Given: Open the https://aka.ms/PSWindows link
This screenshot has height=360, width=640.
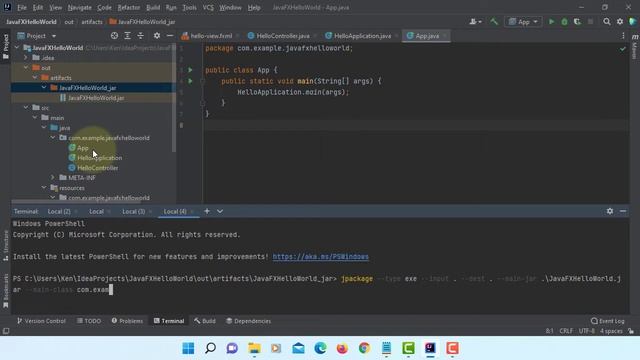Looking at the screenshot, I should (320, 257).
